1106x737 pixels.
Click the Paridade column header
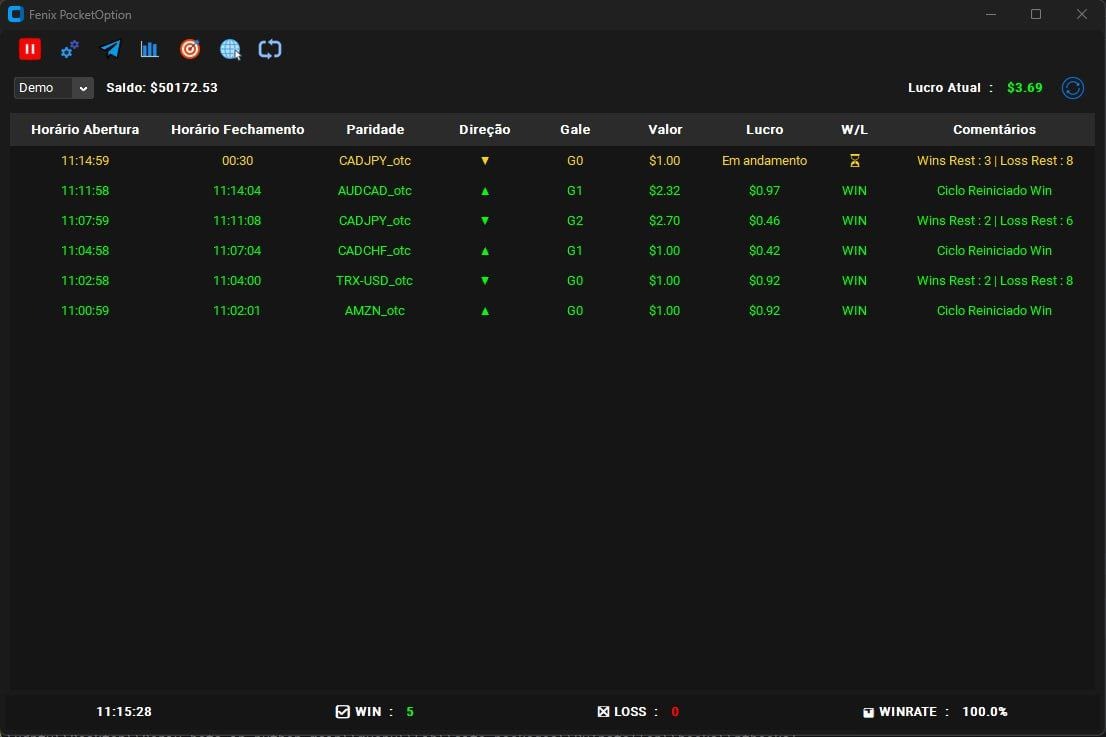tap(375, 129)
